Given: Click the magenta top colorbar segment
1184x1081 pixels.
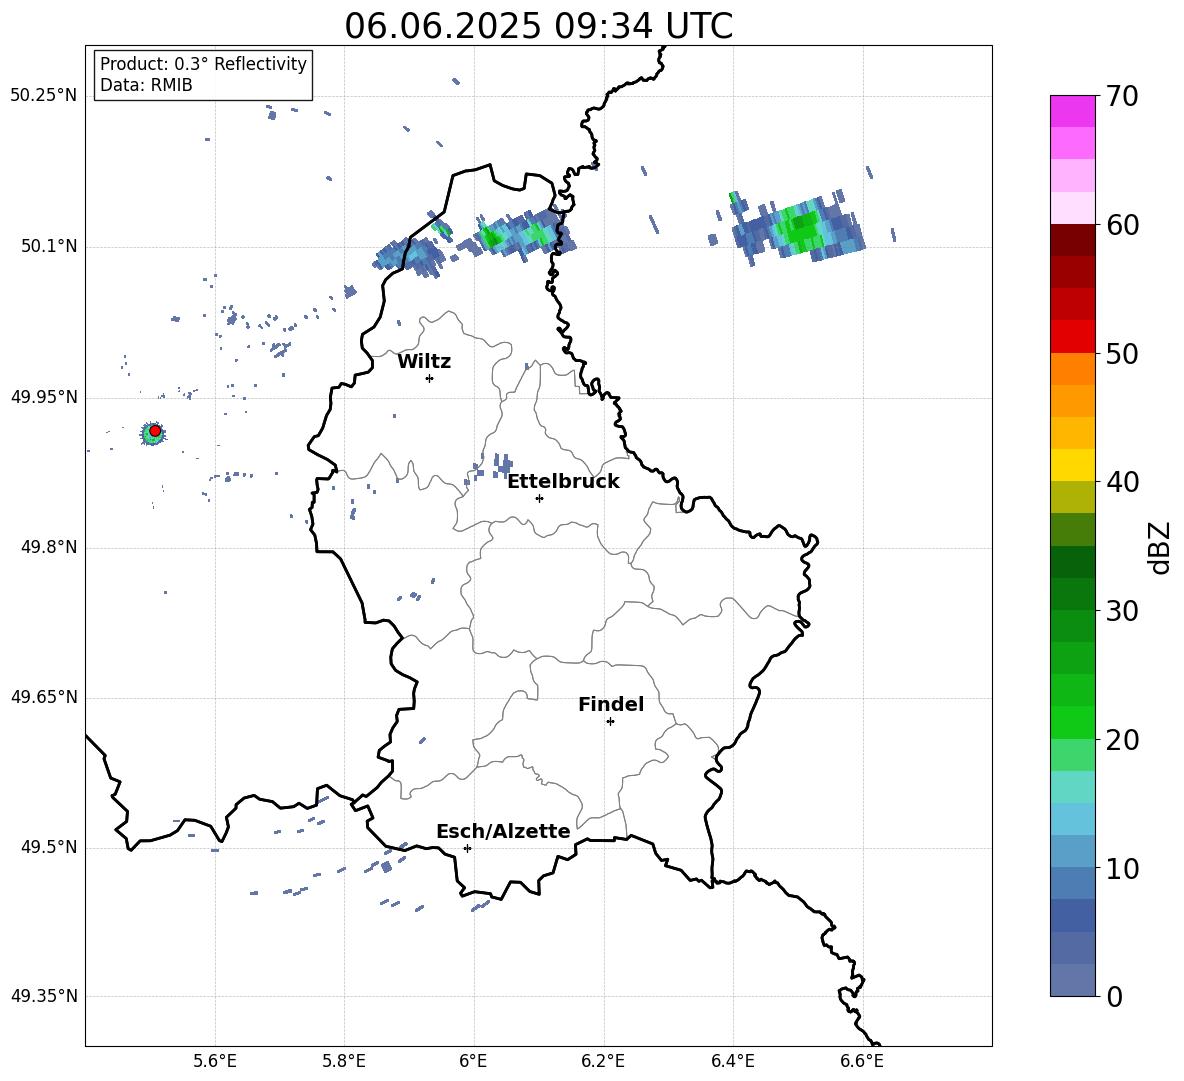Looking at the screenshot, I should click(x=1073, y=111).
